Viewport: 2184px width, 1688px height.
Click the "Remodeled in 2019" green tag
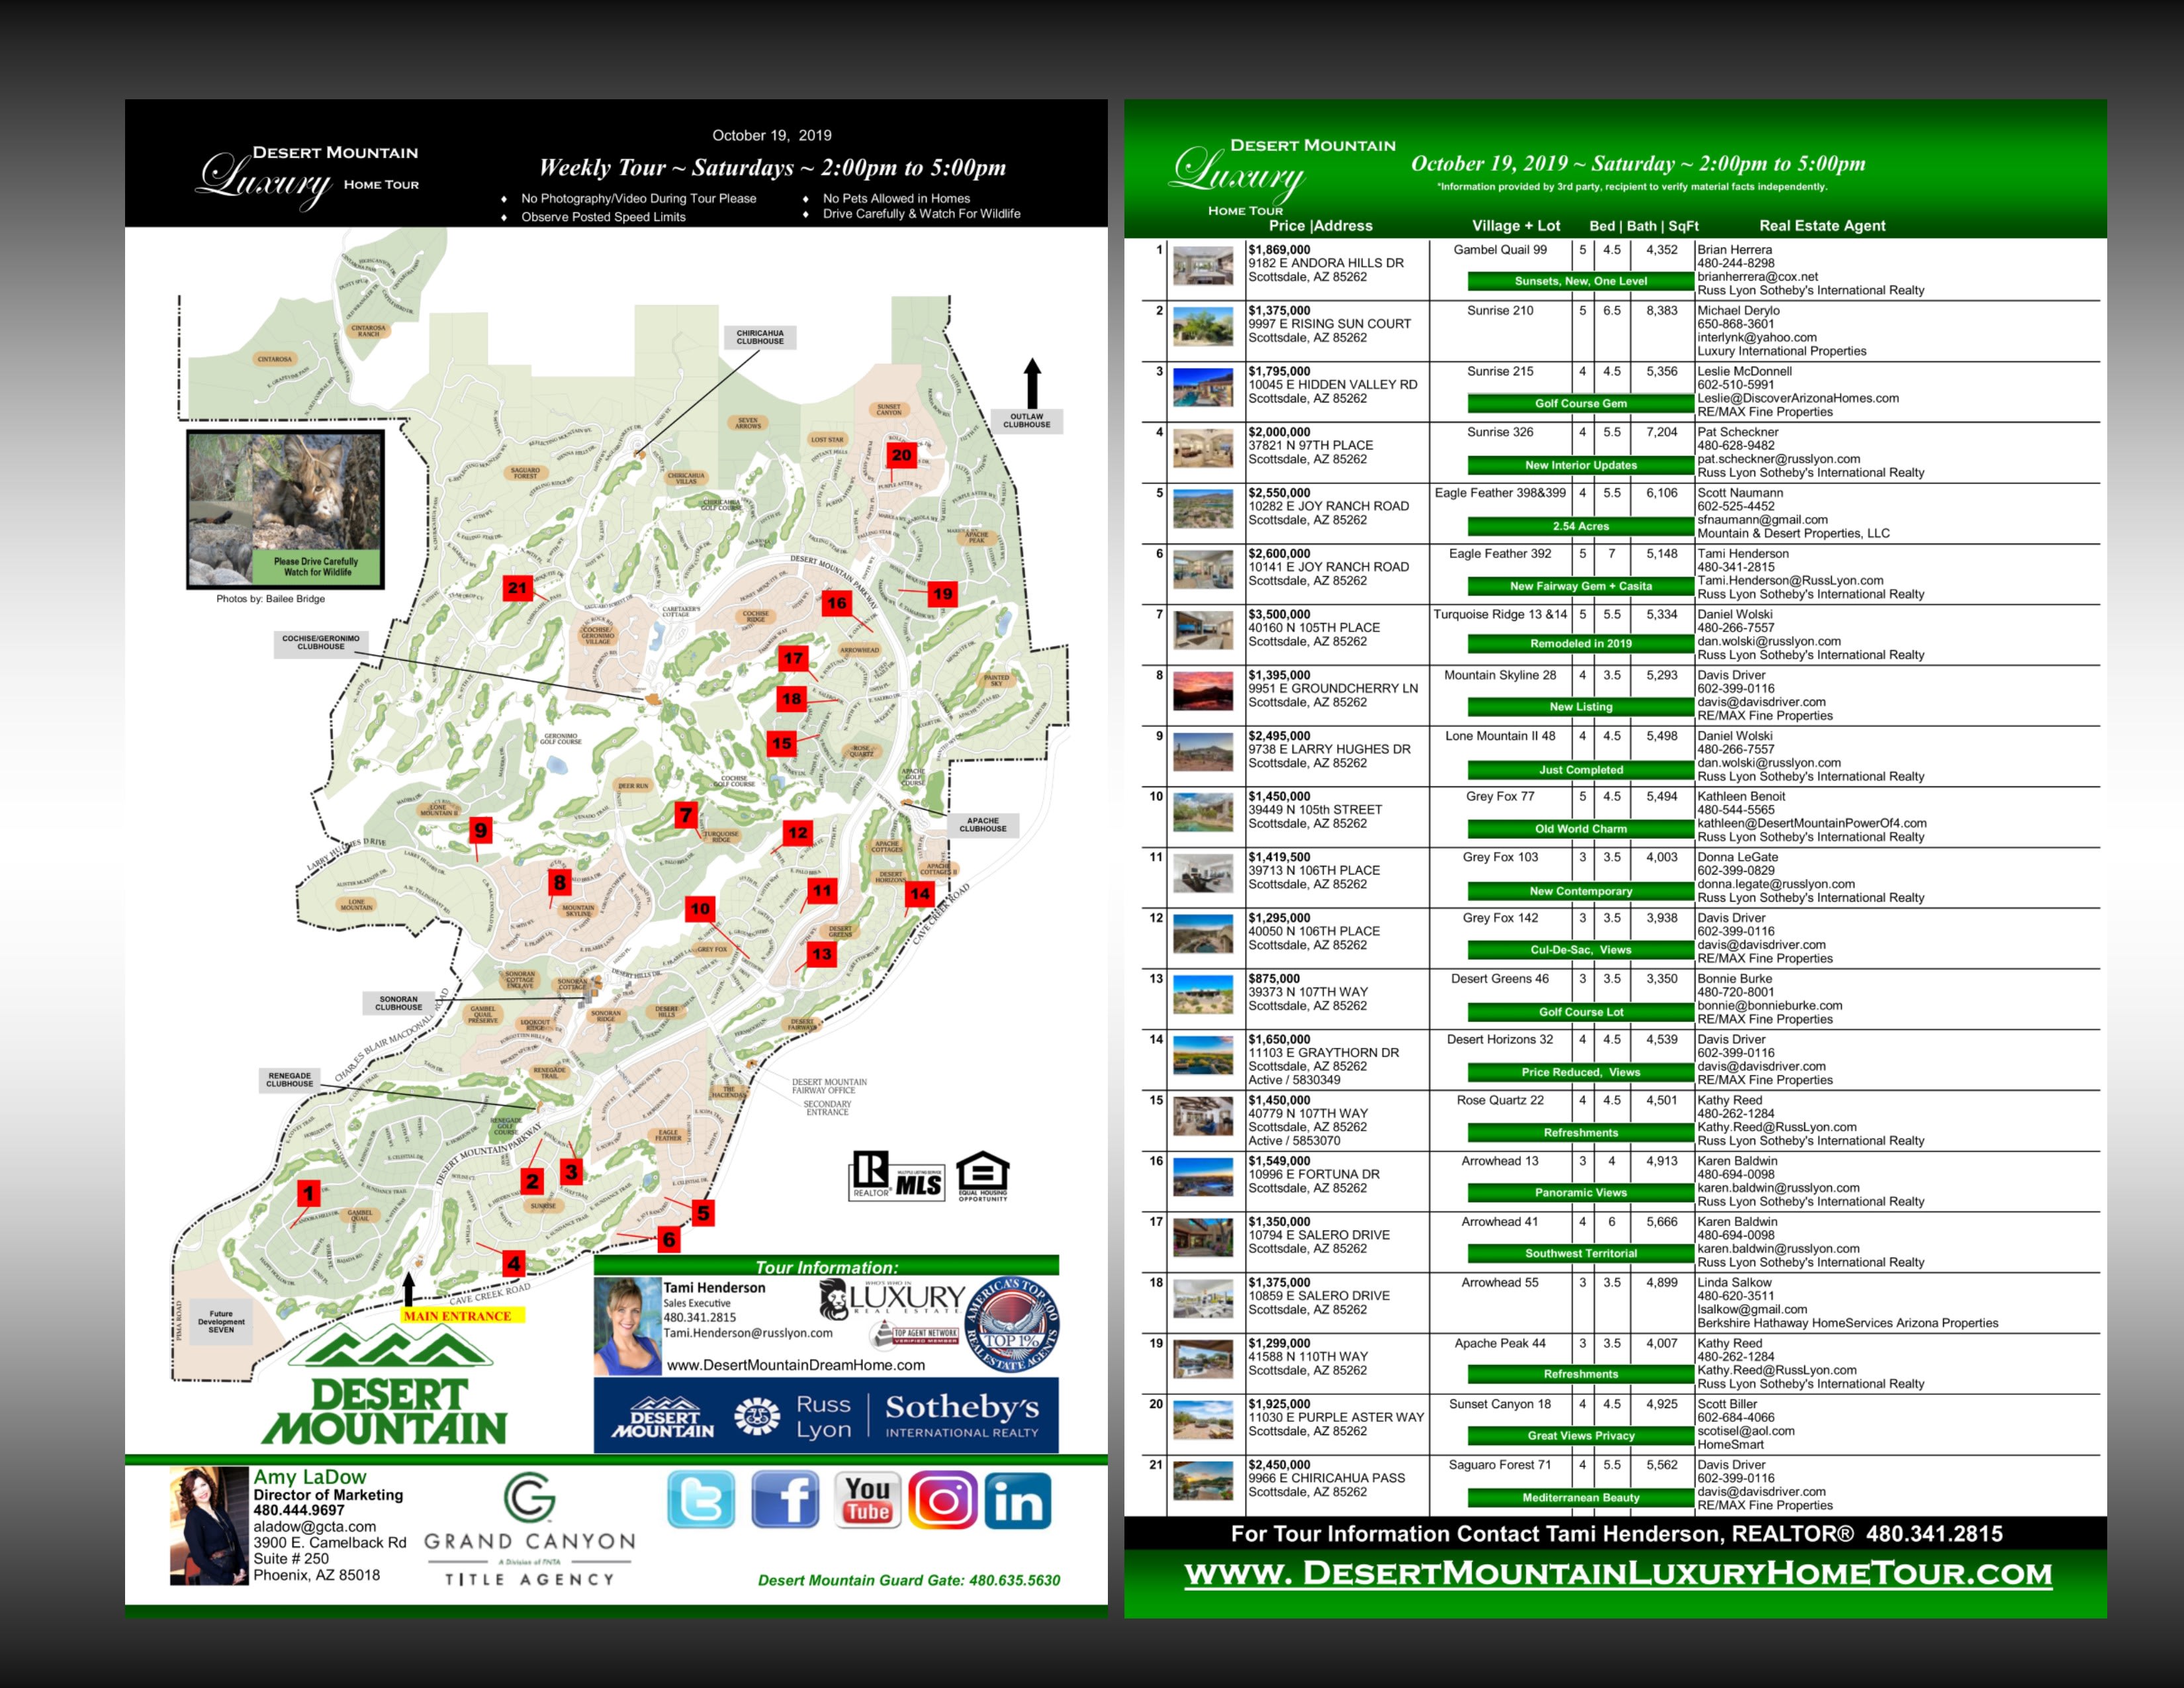point(1580,644)
